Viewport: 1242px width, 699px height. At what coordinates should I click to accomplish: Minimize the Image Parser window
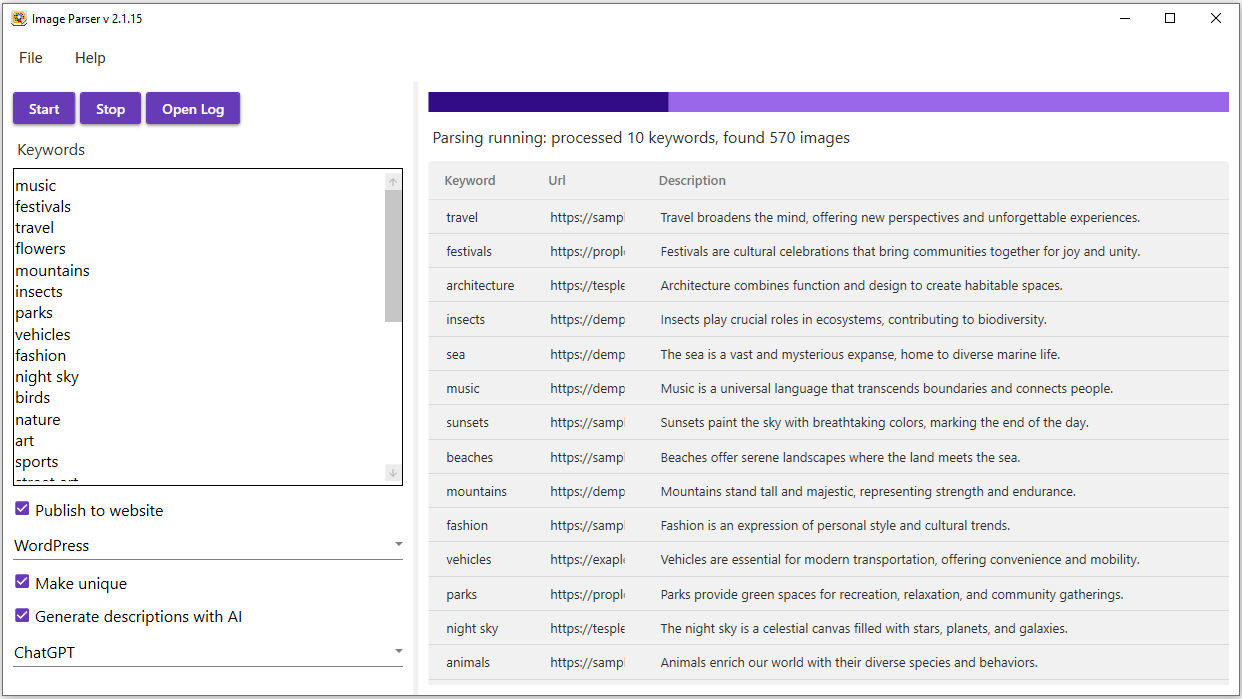point(1124,18)
